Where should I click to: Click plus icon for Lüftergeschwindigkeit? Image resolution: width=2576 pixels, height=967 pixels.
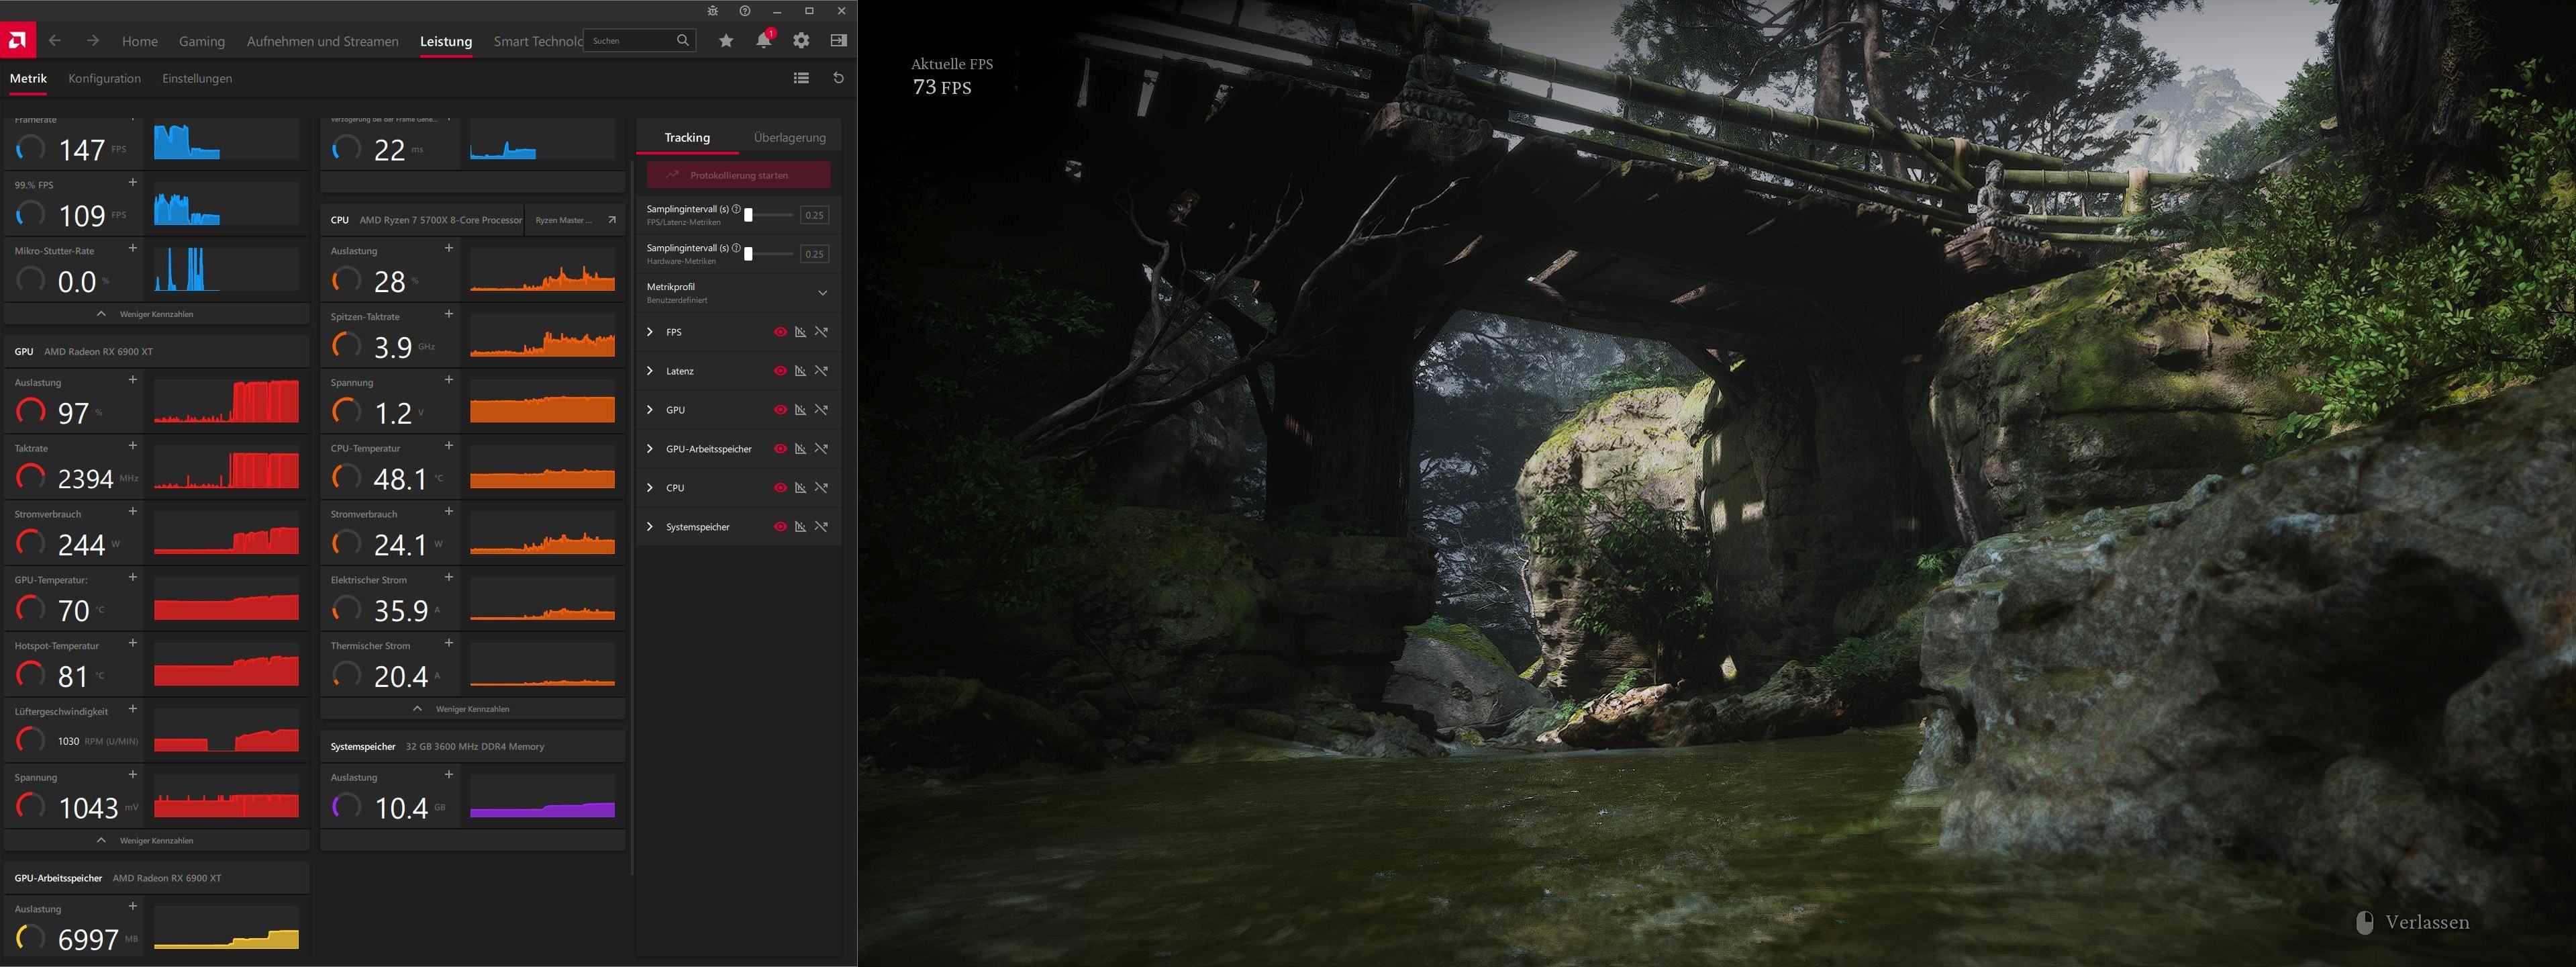[132, 709]
